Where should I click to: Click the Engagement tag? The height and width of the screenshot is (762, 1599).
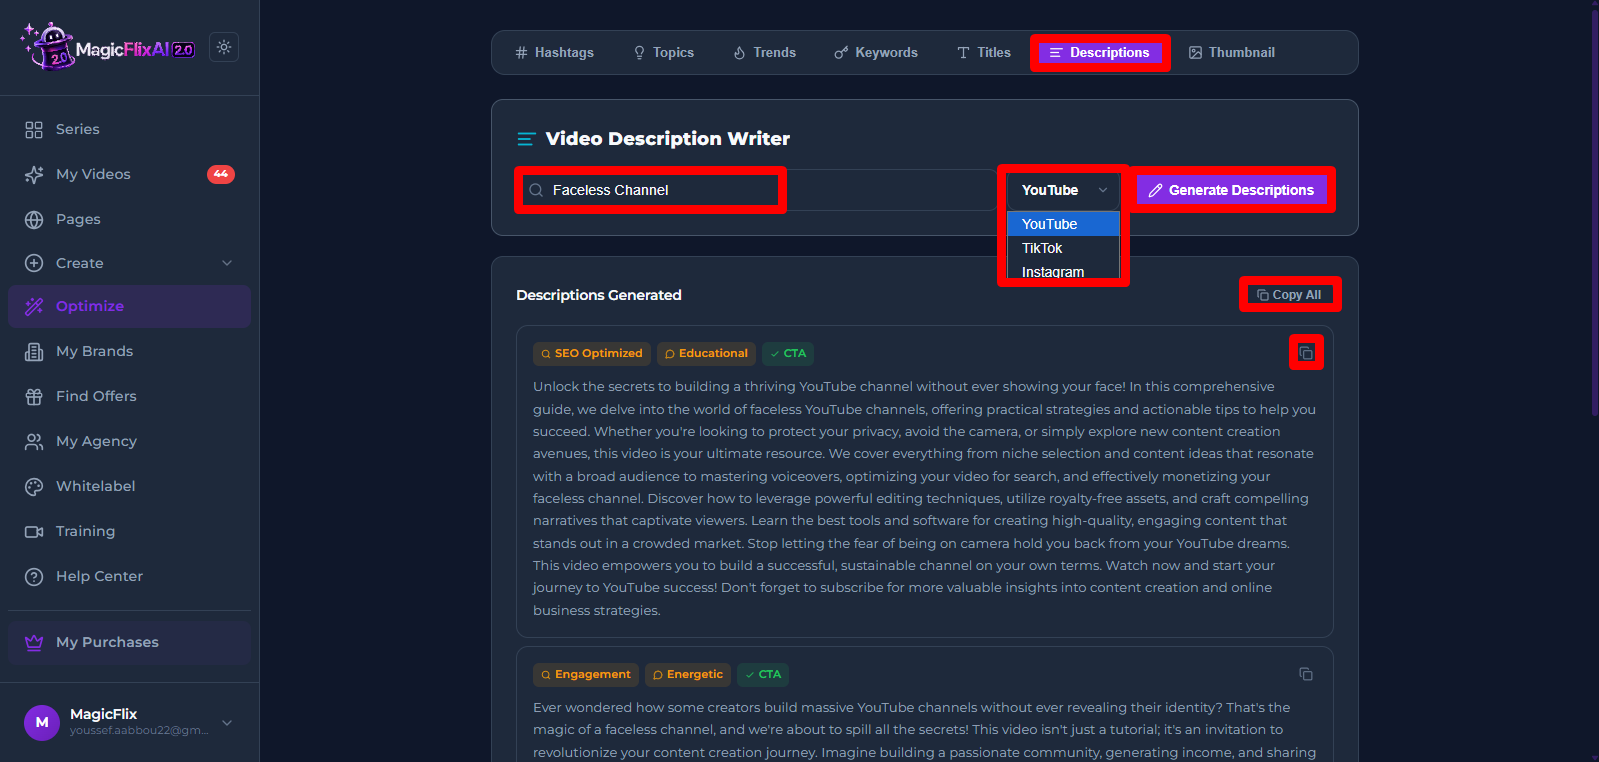(x=586, y=674)
